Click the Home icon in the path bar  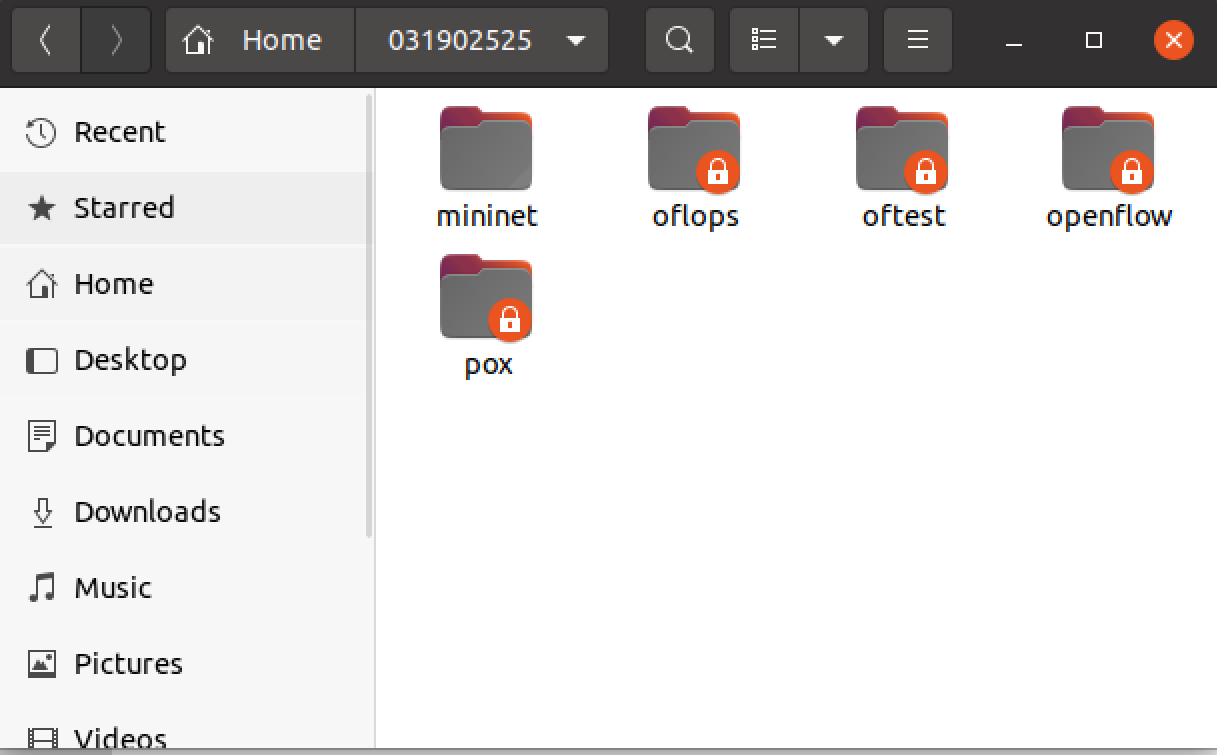tap(199, 40)
